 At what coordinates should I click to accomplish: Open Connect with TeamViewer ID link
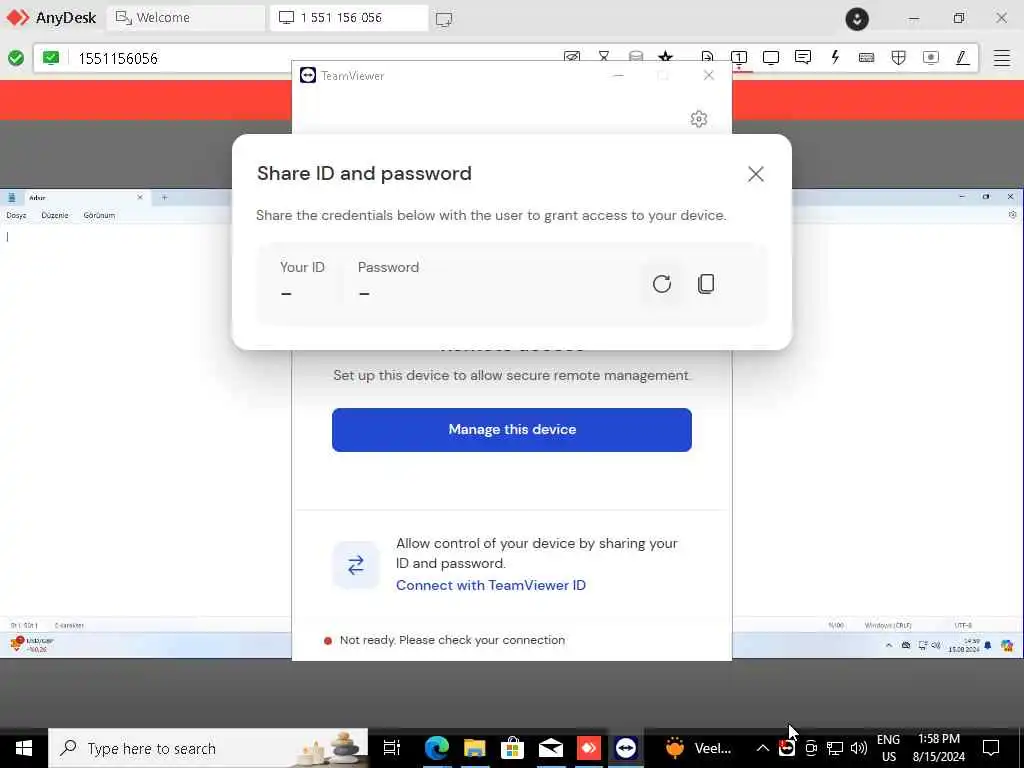490,585
